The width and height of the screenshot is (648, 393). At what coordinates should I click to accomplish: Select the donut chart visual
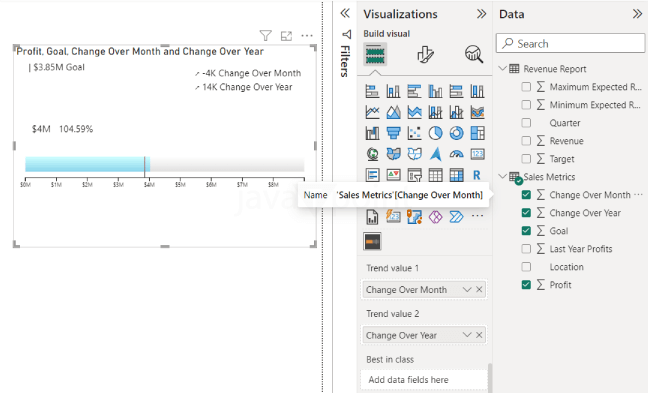456,133
